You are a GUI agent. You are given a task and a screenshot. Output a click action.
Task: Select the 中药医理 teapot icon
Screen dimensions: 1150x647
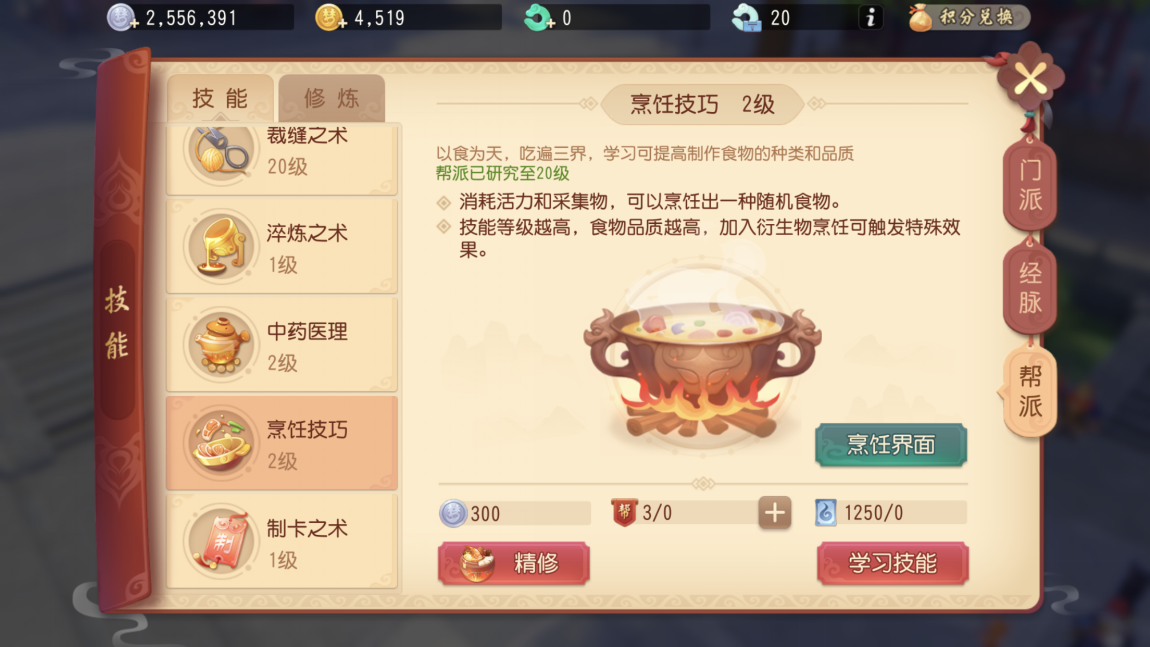(x=220, y=345)
